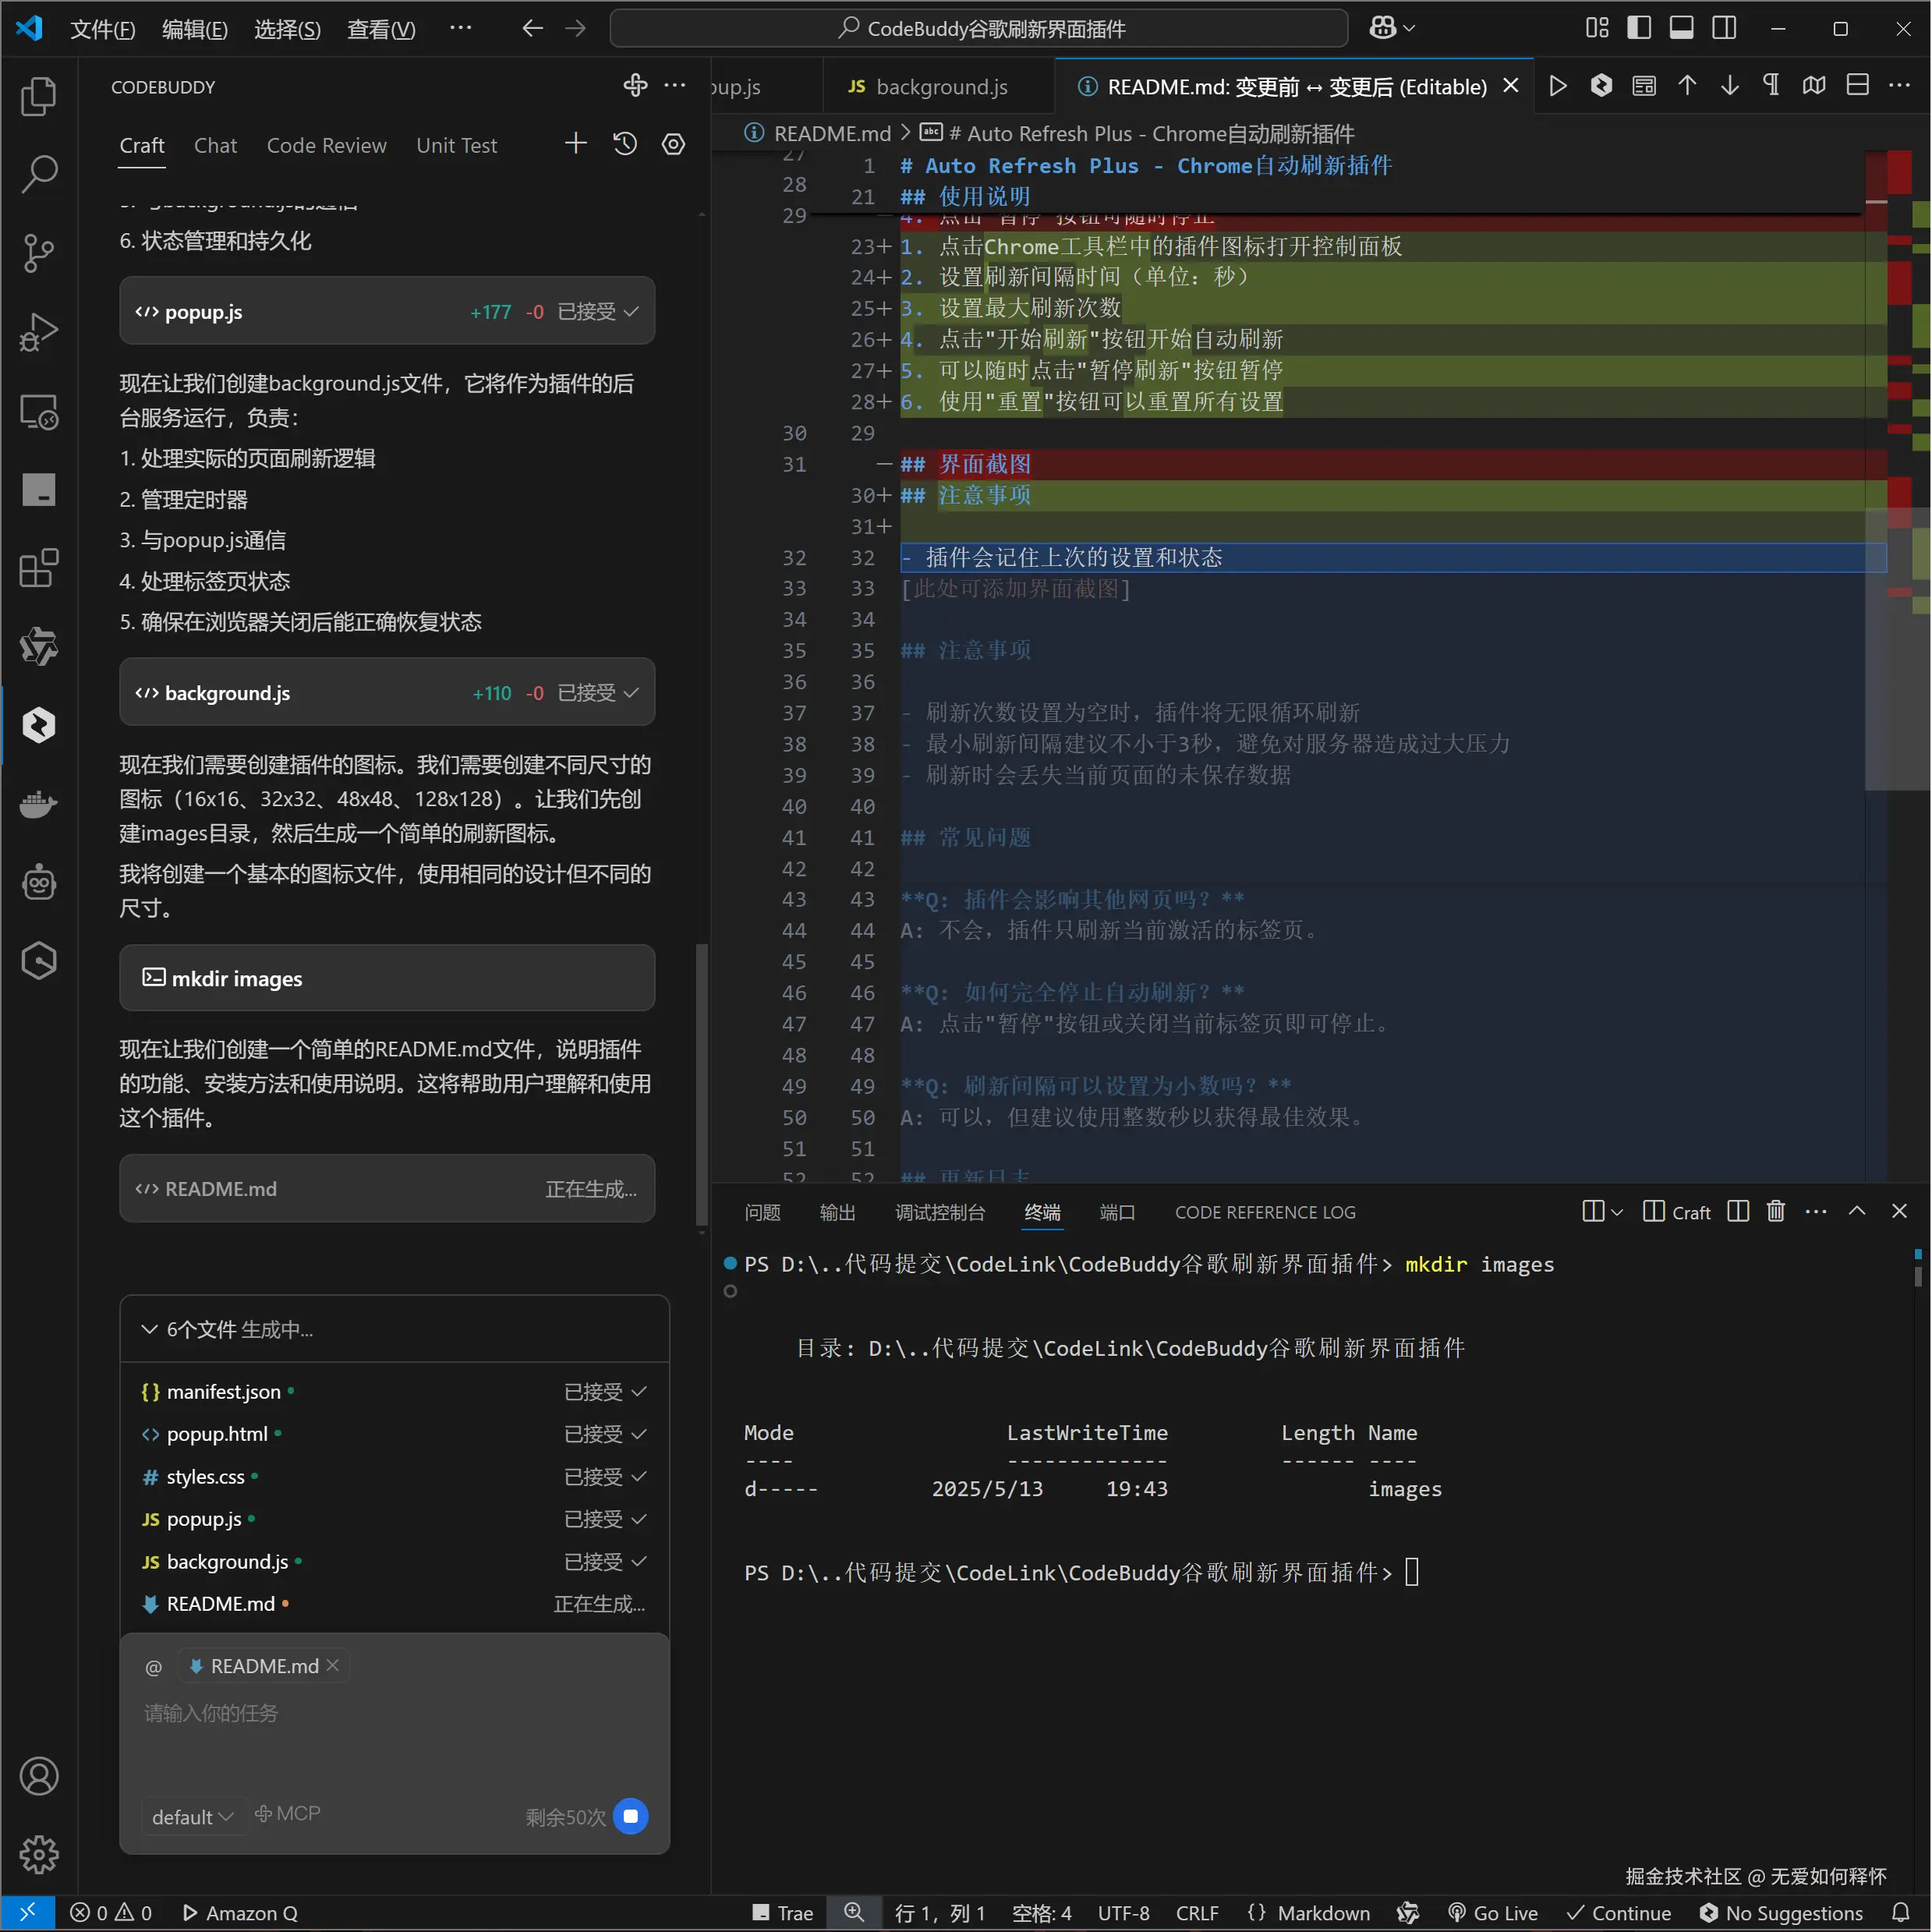
Task: Toggle whitespace display with pilcrow icon
Action: pyautogui.click(x=1771, y=86)
